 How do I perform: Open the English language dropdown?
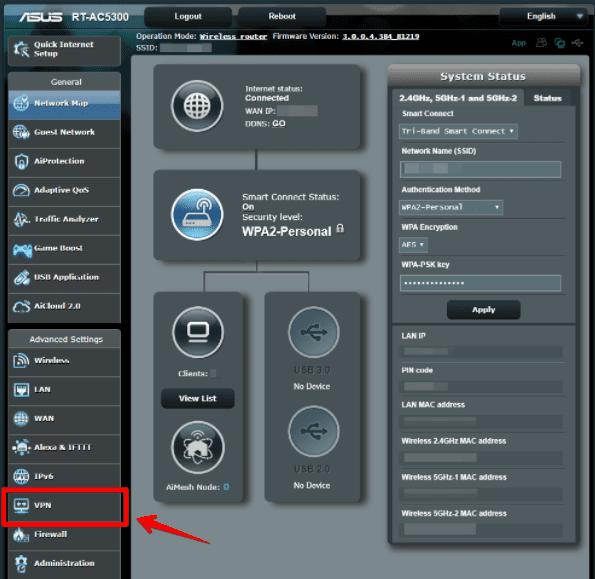pos(544,16)
